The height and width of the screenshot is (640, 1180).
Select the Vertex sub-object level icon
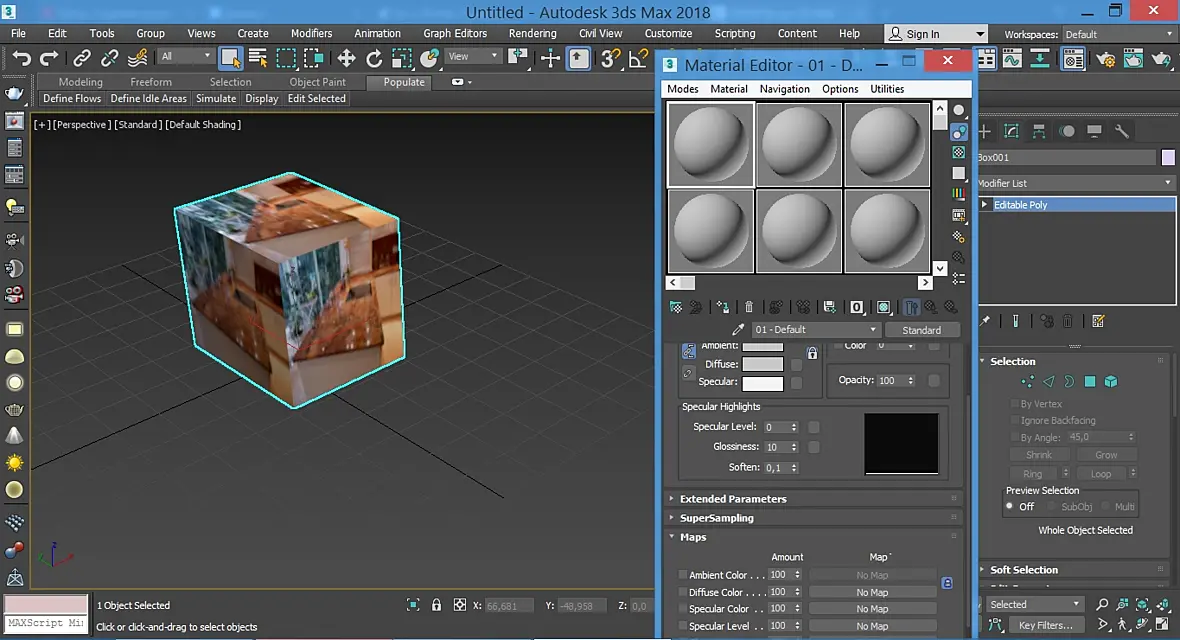click(x=1027, y=382)
